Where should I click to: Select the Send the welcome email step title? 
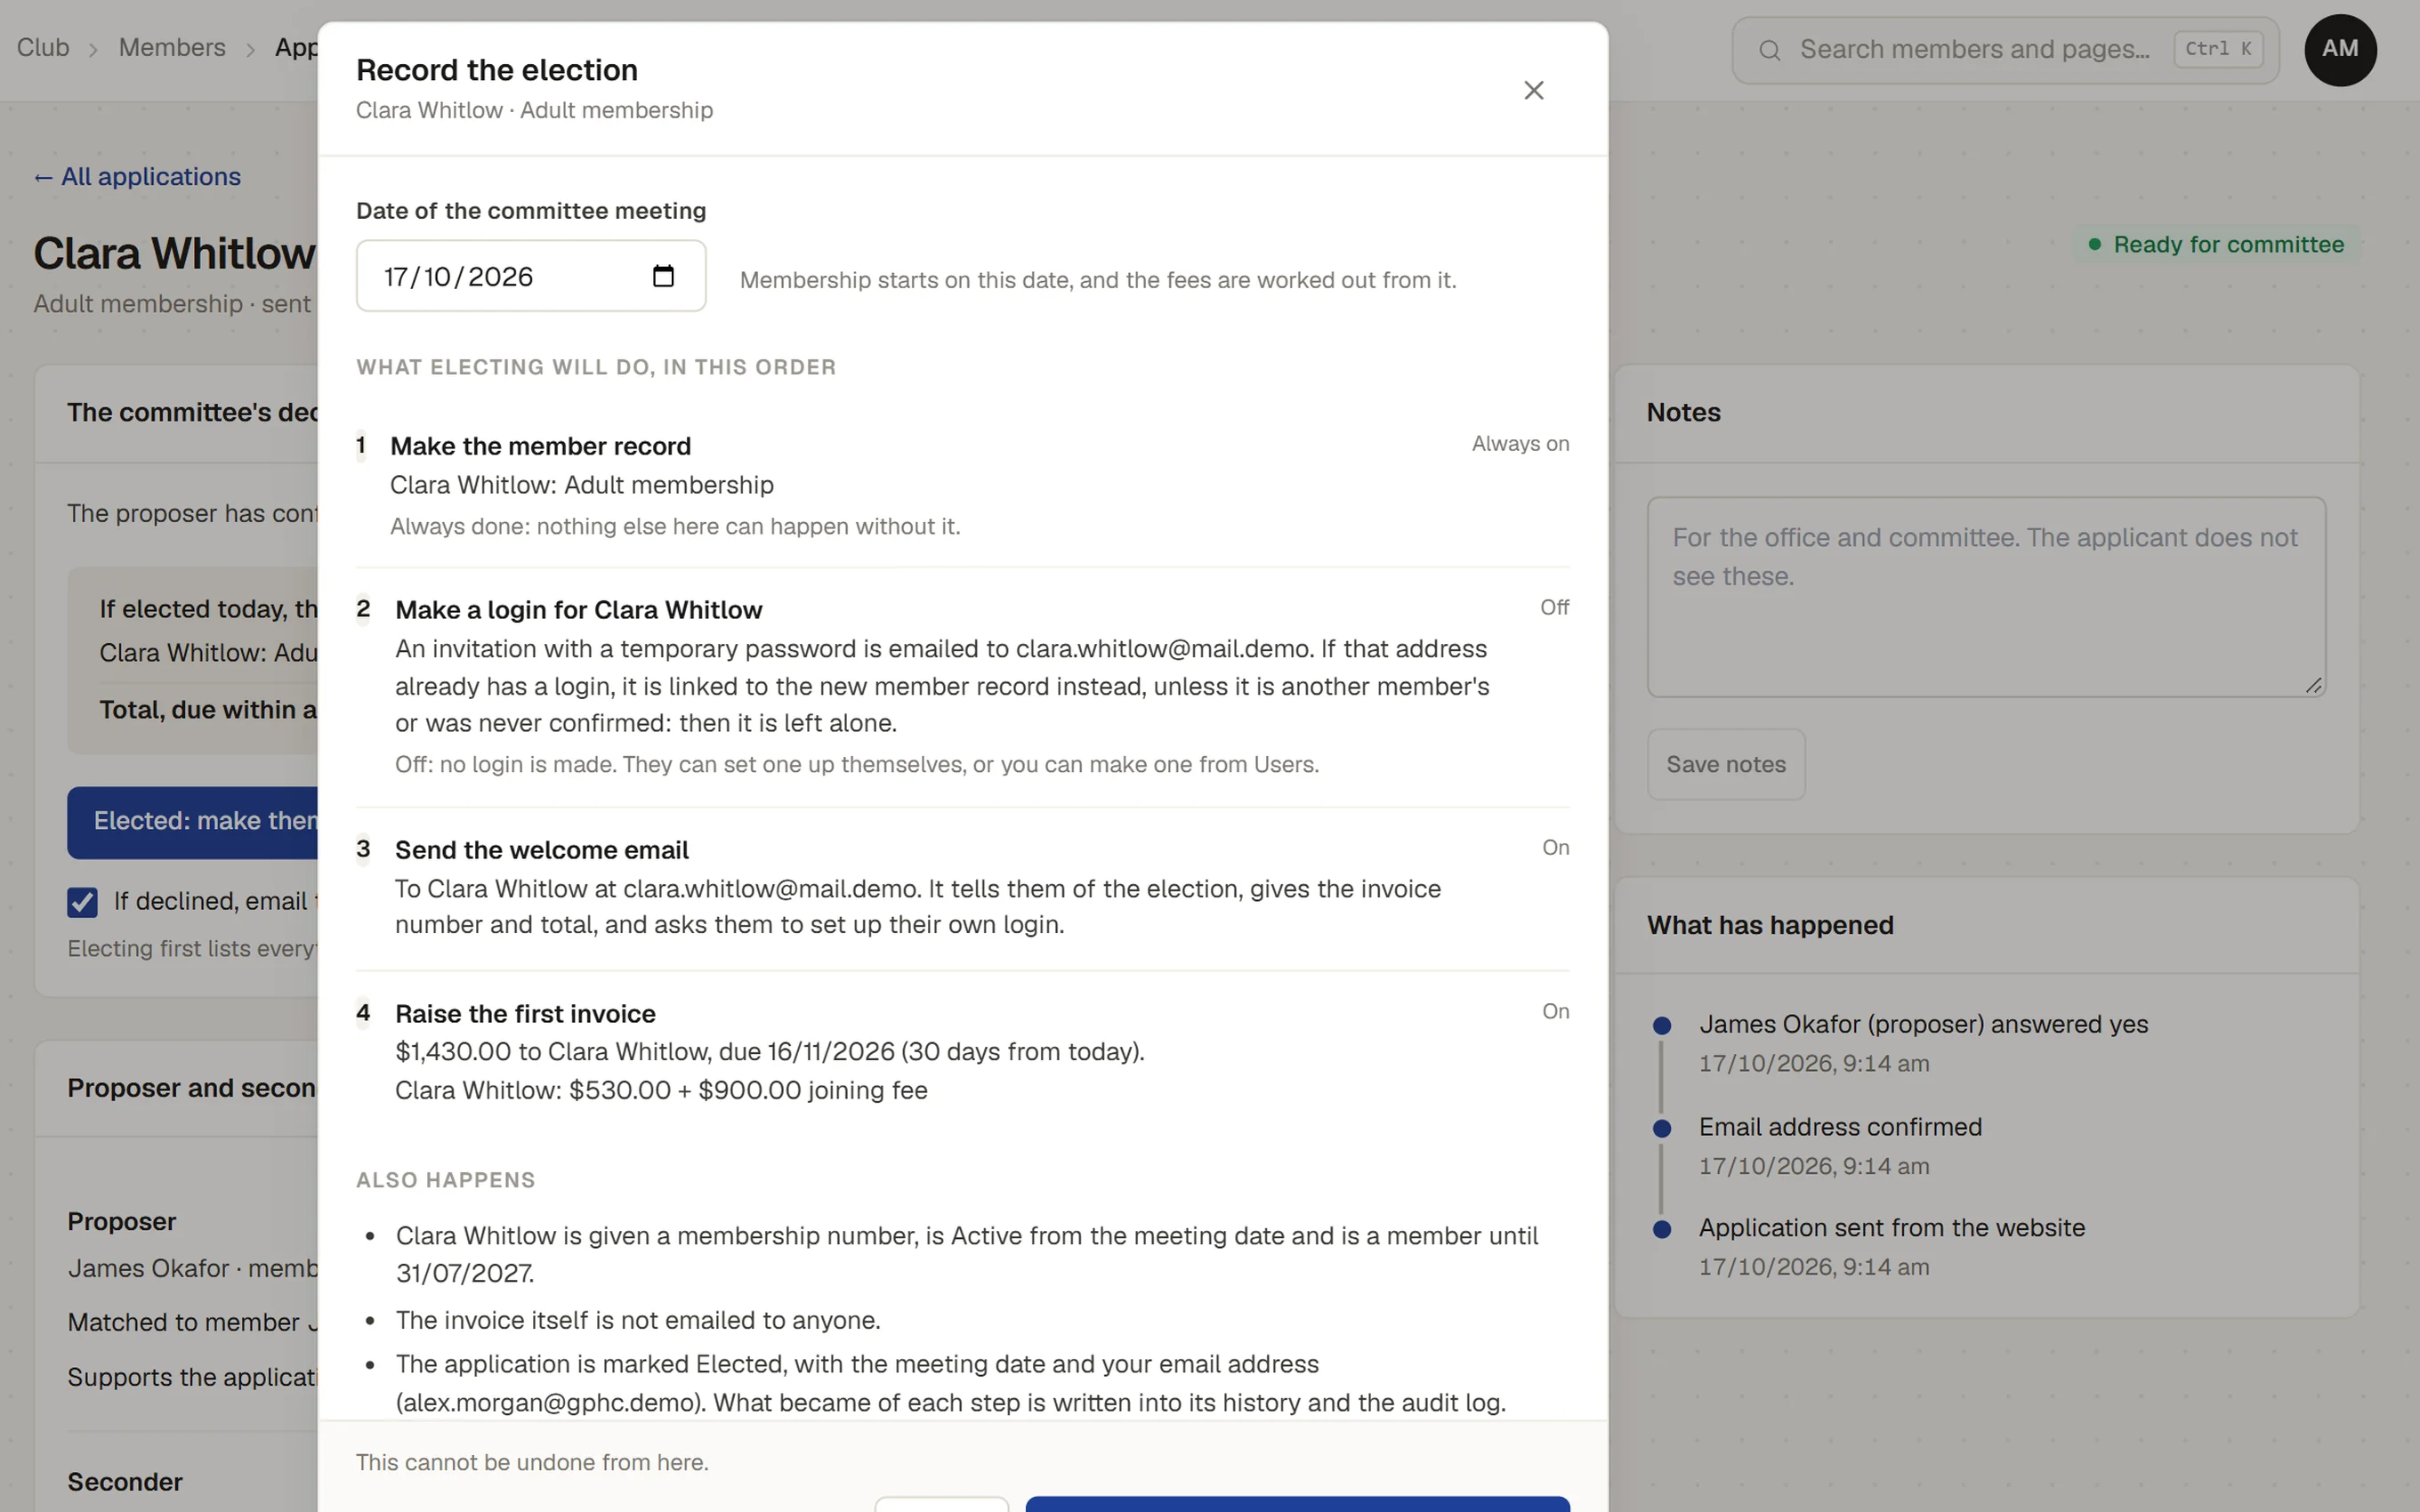pos(541,850)
